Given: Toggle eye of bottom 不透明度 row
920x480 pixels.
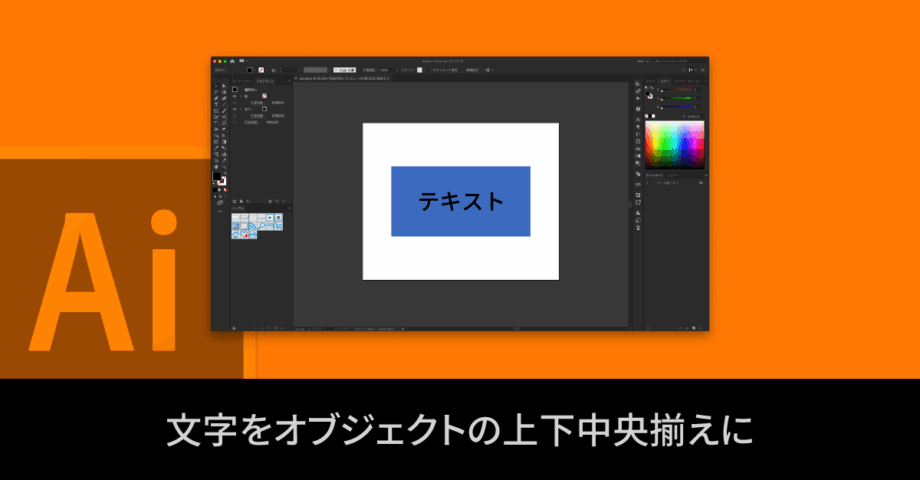Looking at the screenshot, I should point(235,122).
